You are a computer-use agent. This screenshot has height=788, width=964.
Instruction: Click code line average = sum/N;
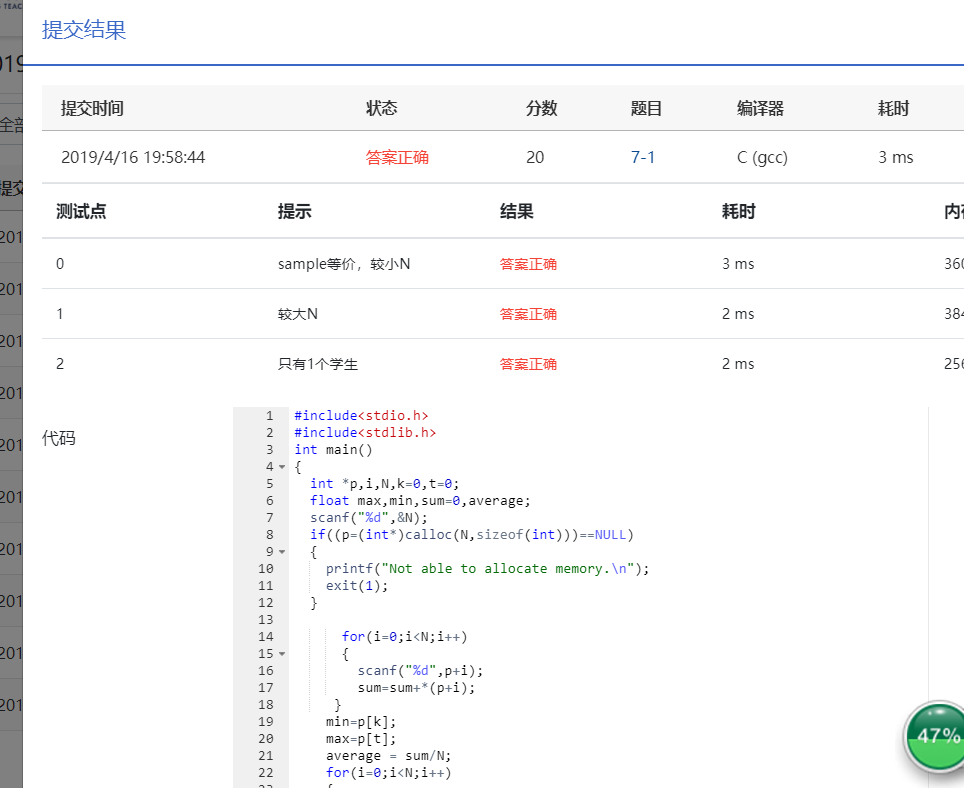click(x=389, y=756)
